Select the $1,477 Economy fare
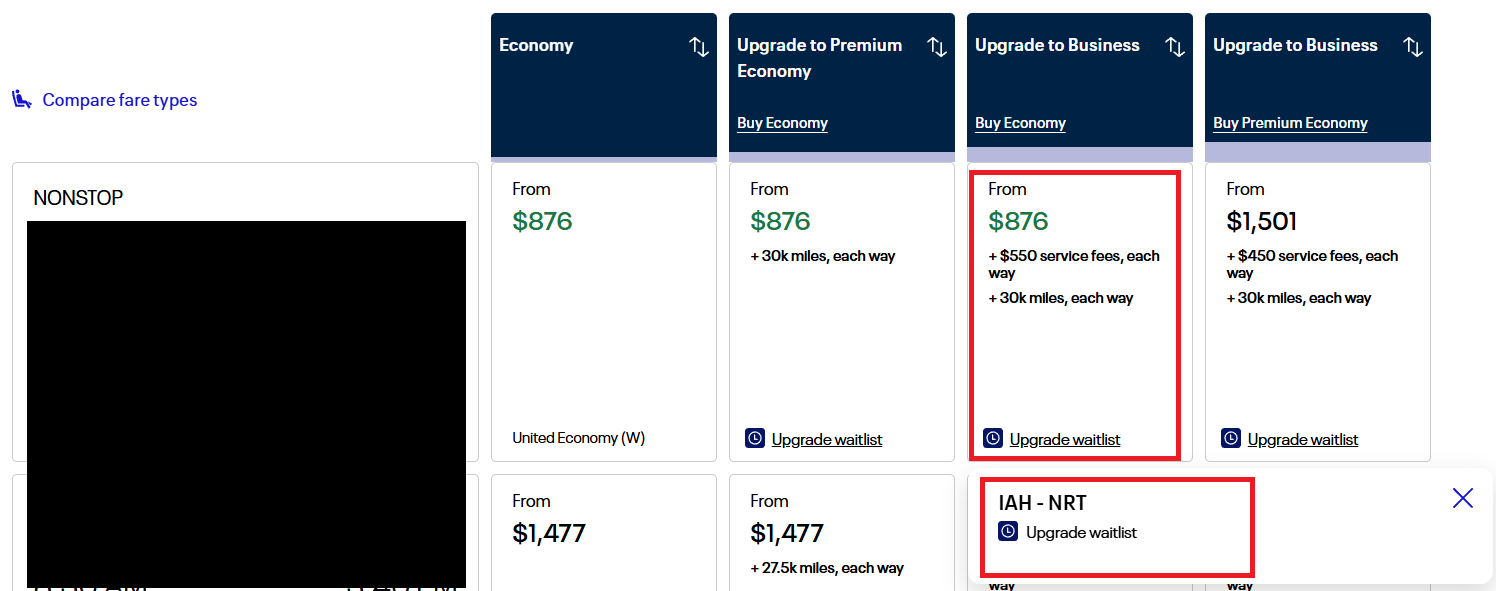Screen dimensions: 1496x591 (604, 533)
